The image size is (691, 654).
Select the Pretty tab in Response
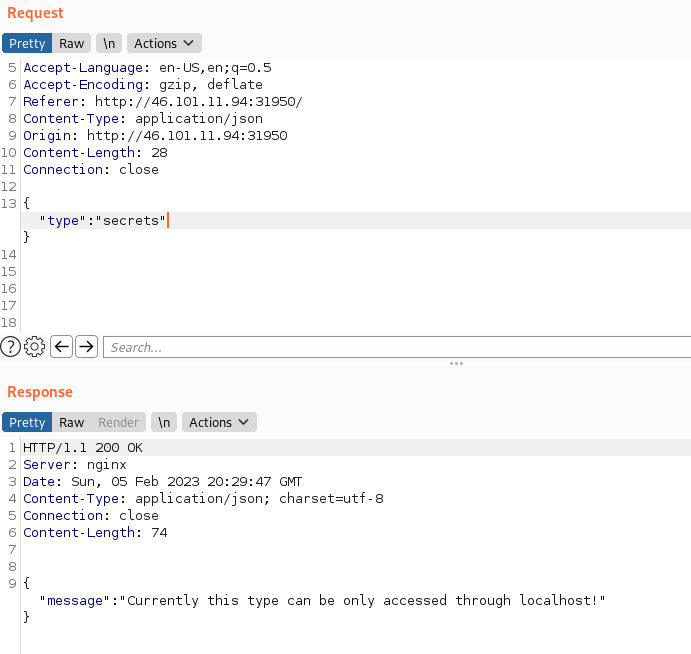pyautogui.click(x=27, y=422)
